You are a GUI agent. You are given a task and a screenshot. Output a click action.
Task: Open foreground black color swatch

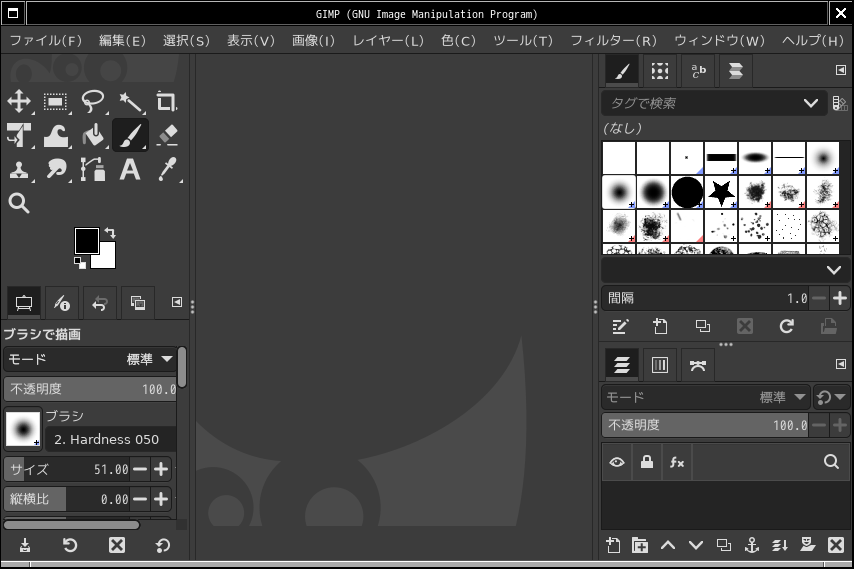(87, 241)
